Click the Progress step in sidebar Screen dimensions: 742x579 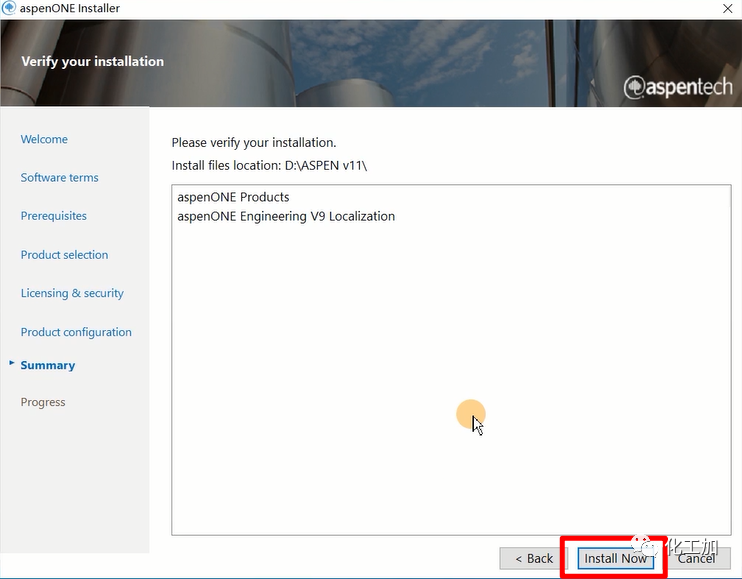[43, 402]
